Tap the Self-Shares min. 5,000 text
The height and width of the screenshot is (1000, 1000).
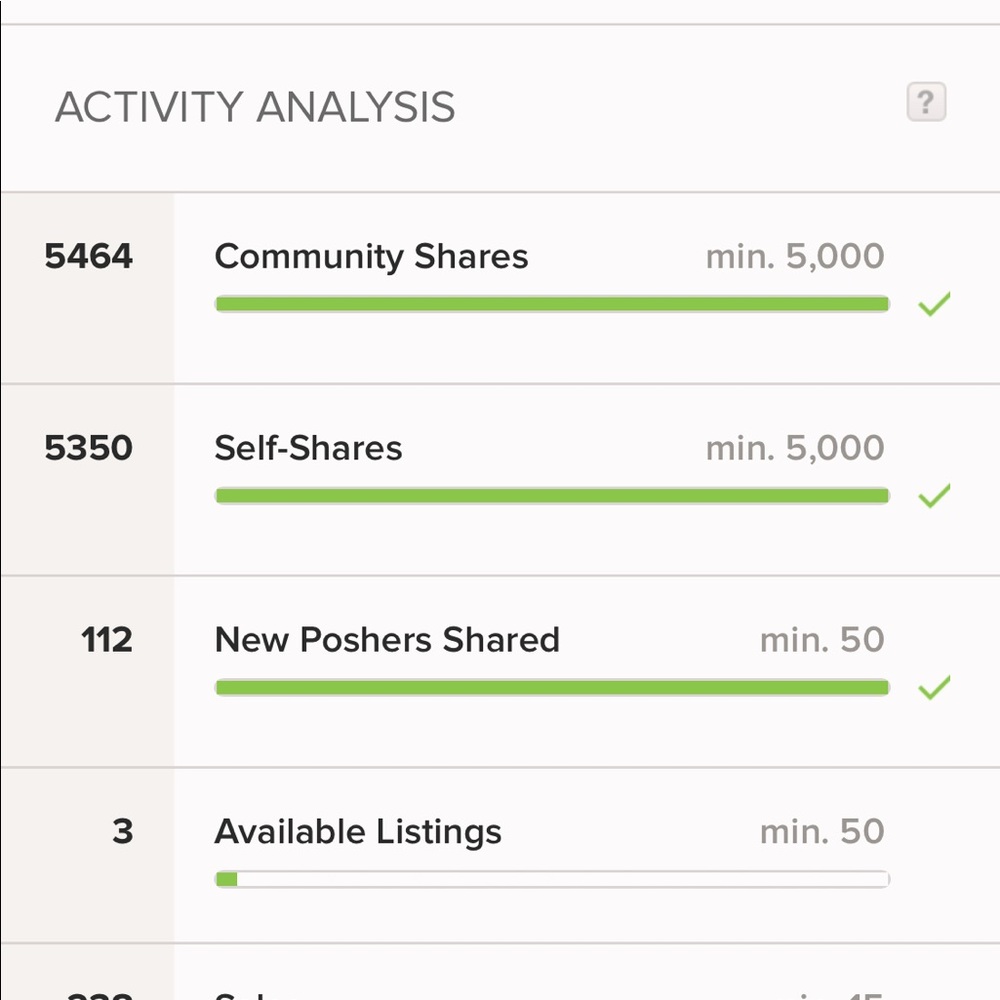(795, 448)
